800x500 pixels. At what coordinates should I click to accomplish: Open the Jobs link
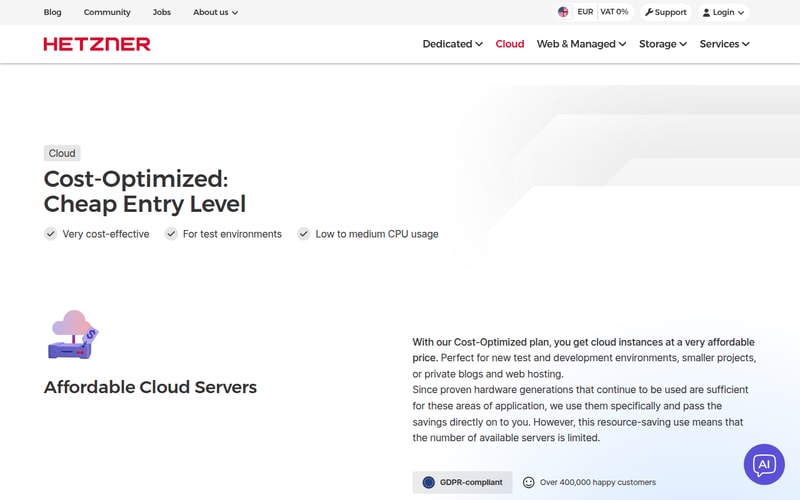click(x=162, y=12)
